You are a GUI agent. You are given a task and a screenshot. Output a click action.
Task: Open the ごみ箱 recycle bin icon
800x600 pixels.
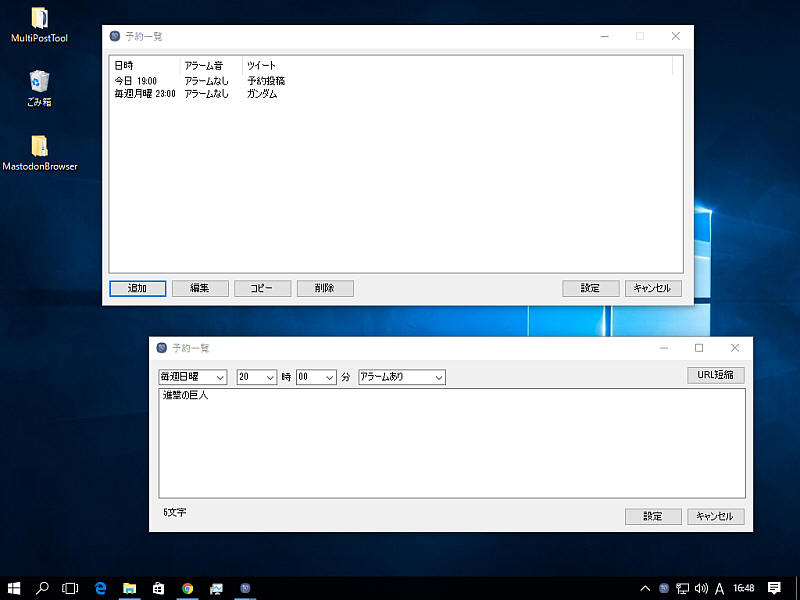[39, 88]
